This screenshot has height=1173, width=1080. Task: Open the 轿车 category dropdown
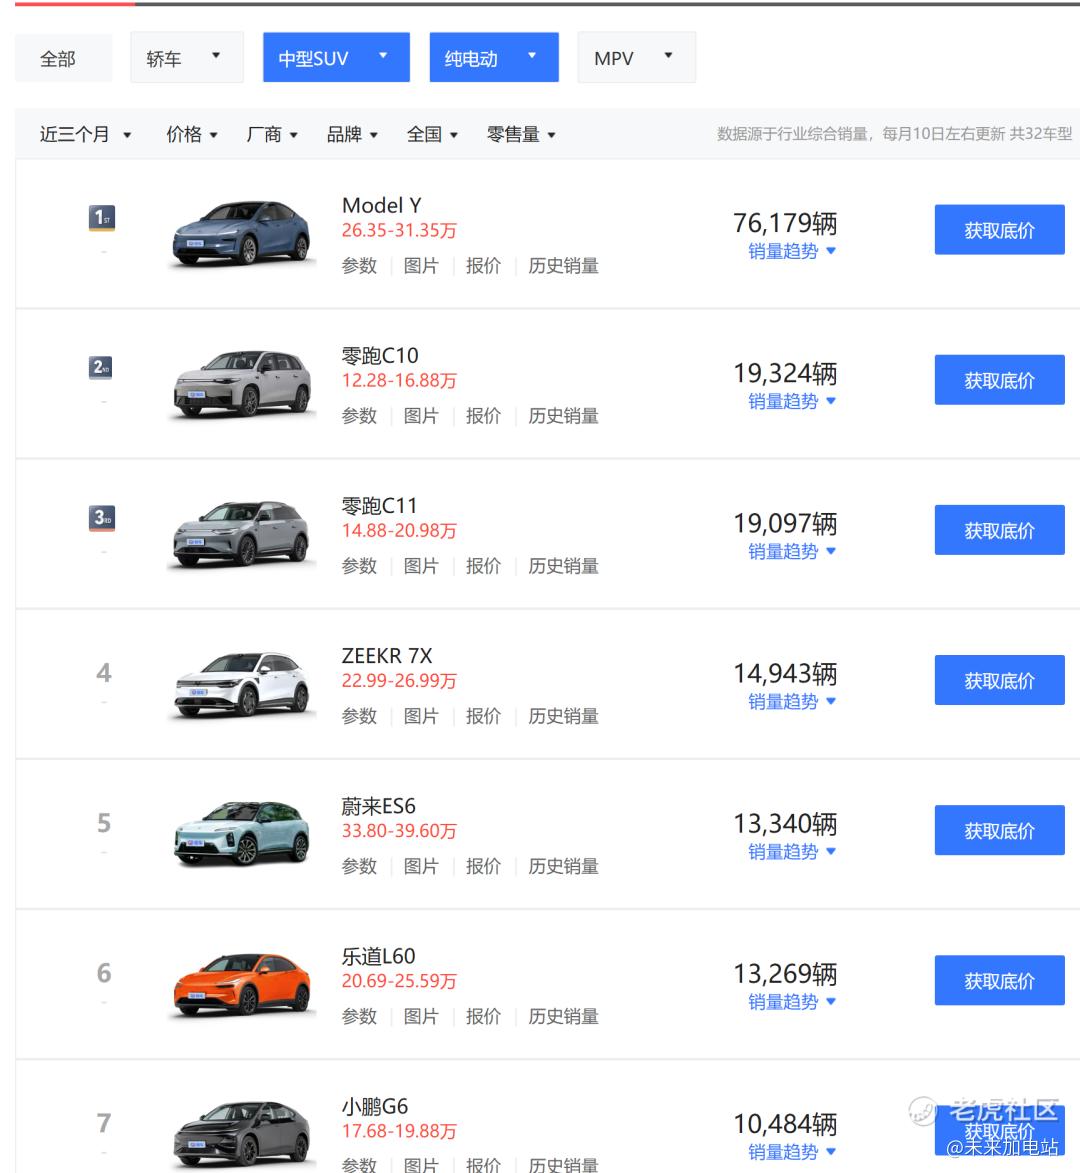pos(187,58)
